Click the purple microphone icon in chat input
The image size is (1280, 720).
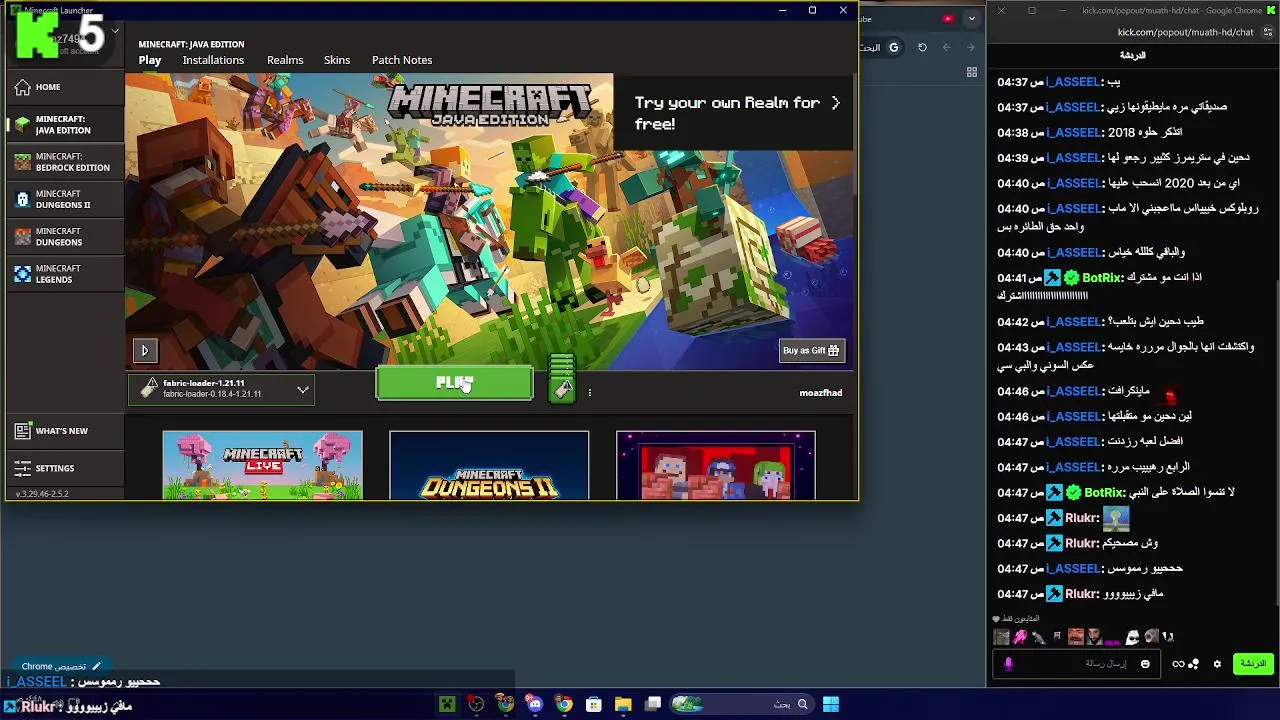[1008, 664]
